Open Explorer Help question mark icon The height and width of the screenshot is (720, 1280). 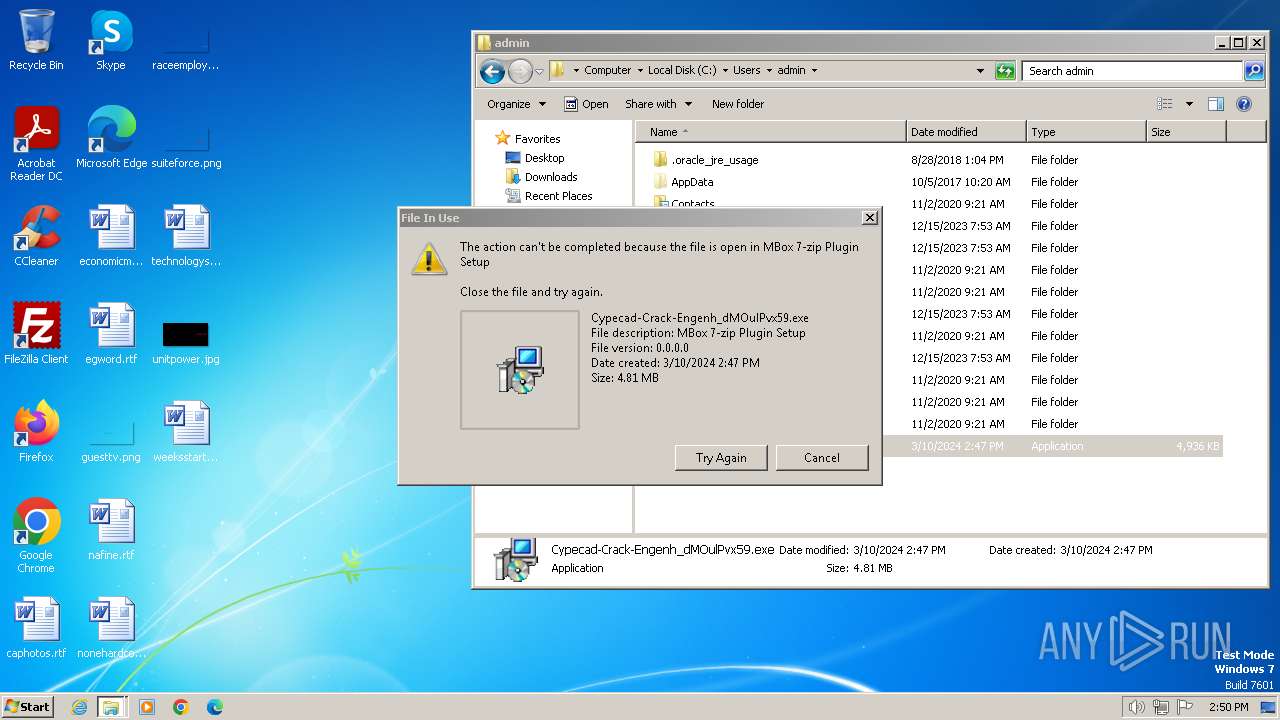tap(1244, 104)
